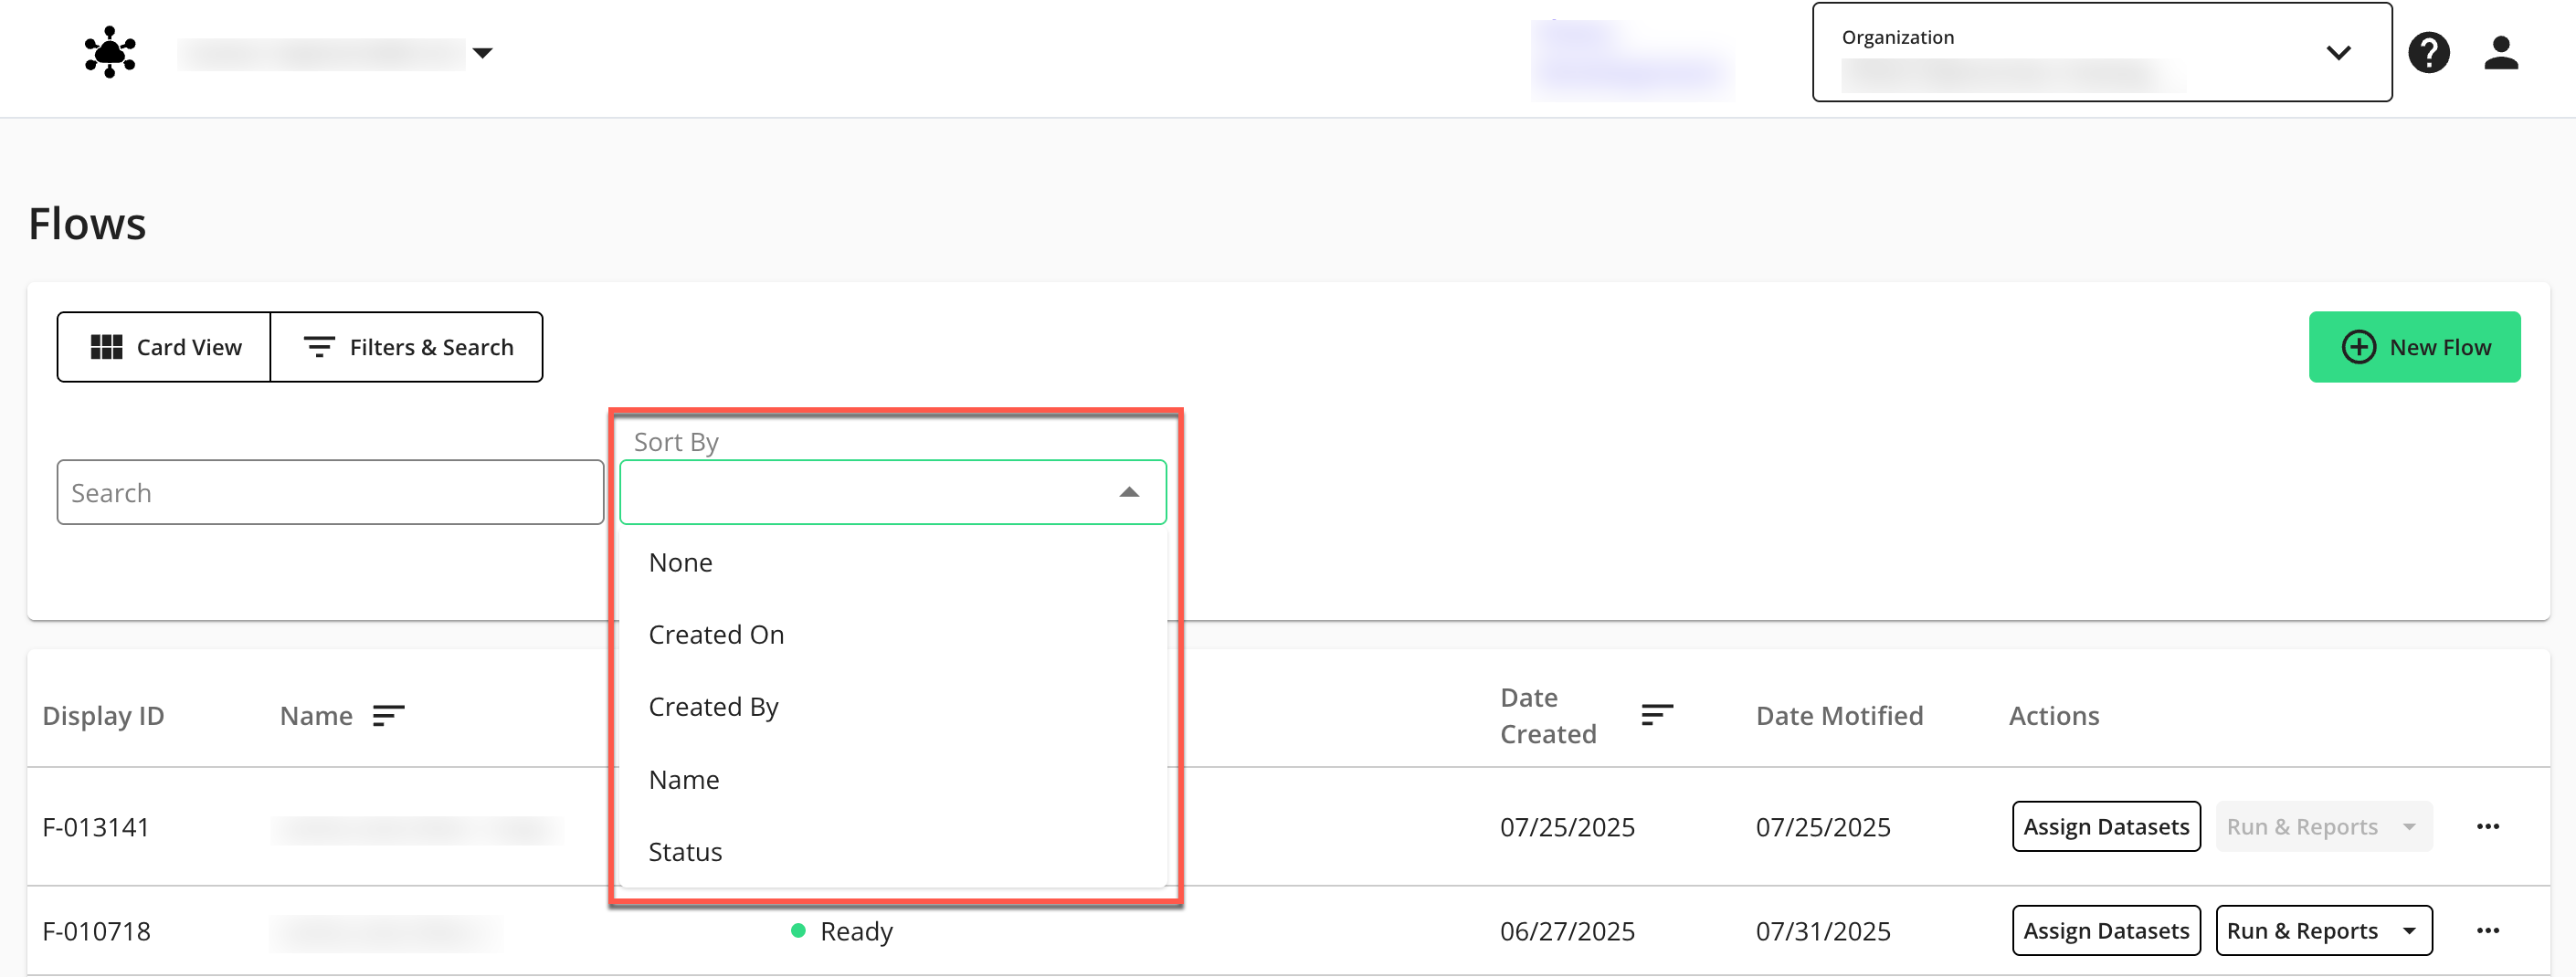Collapse the Sort By dropdown
2576x977 pixels.
(1128, 492)
